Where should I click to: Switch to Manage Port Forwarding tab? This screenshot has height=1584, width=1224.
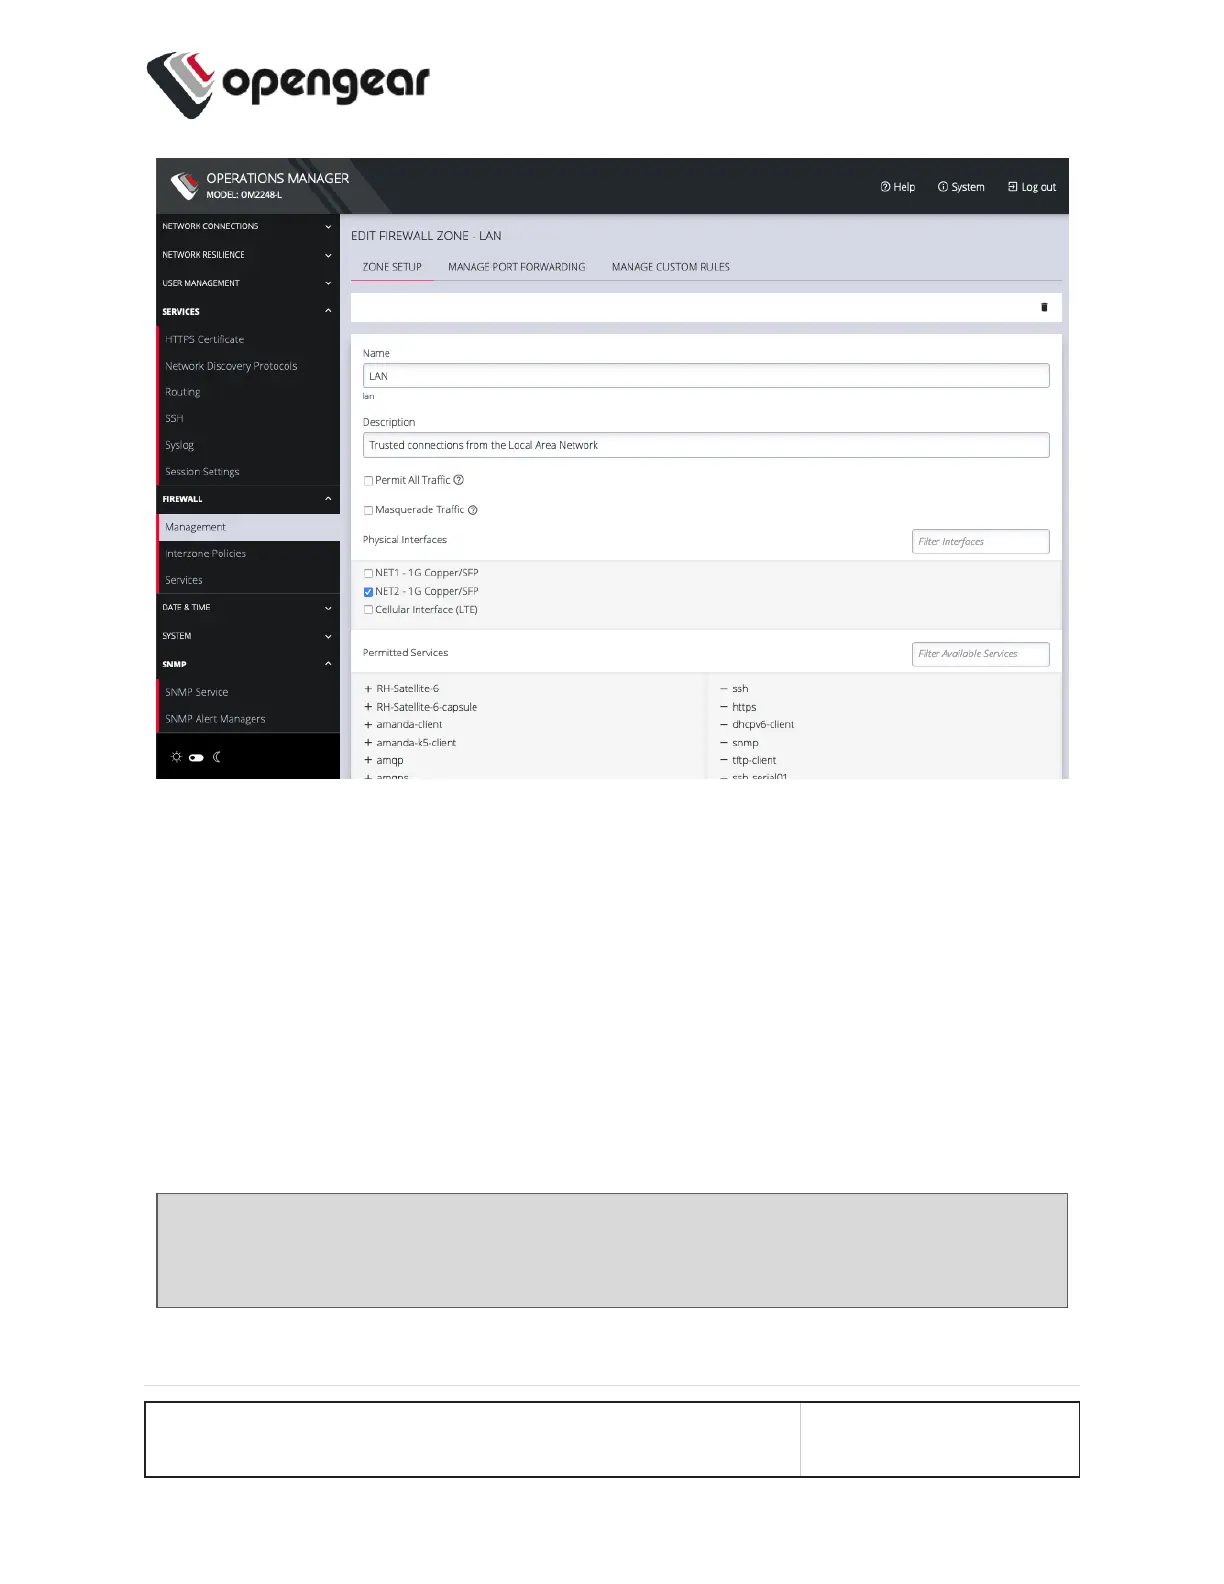(516, 267)
